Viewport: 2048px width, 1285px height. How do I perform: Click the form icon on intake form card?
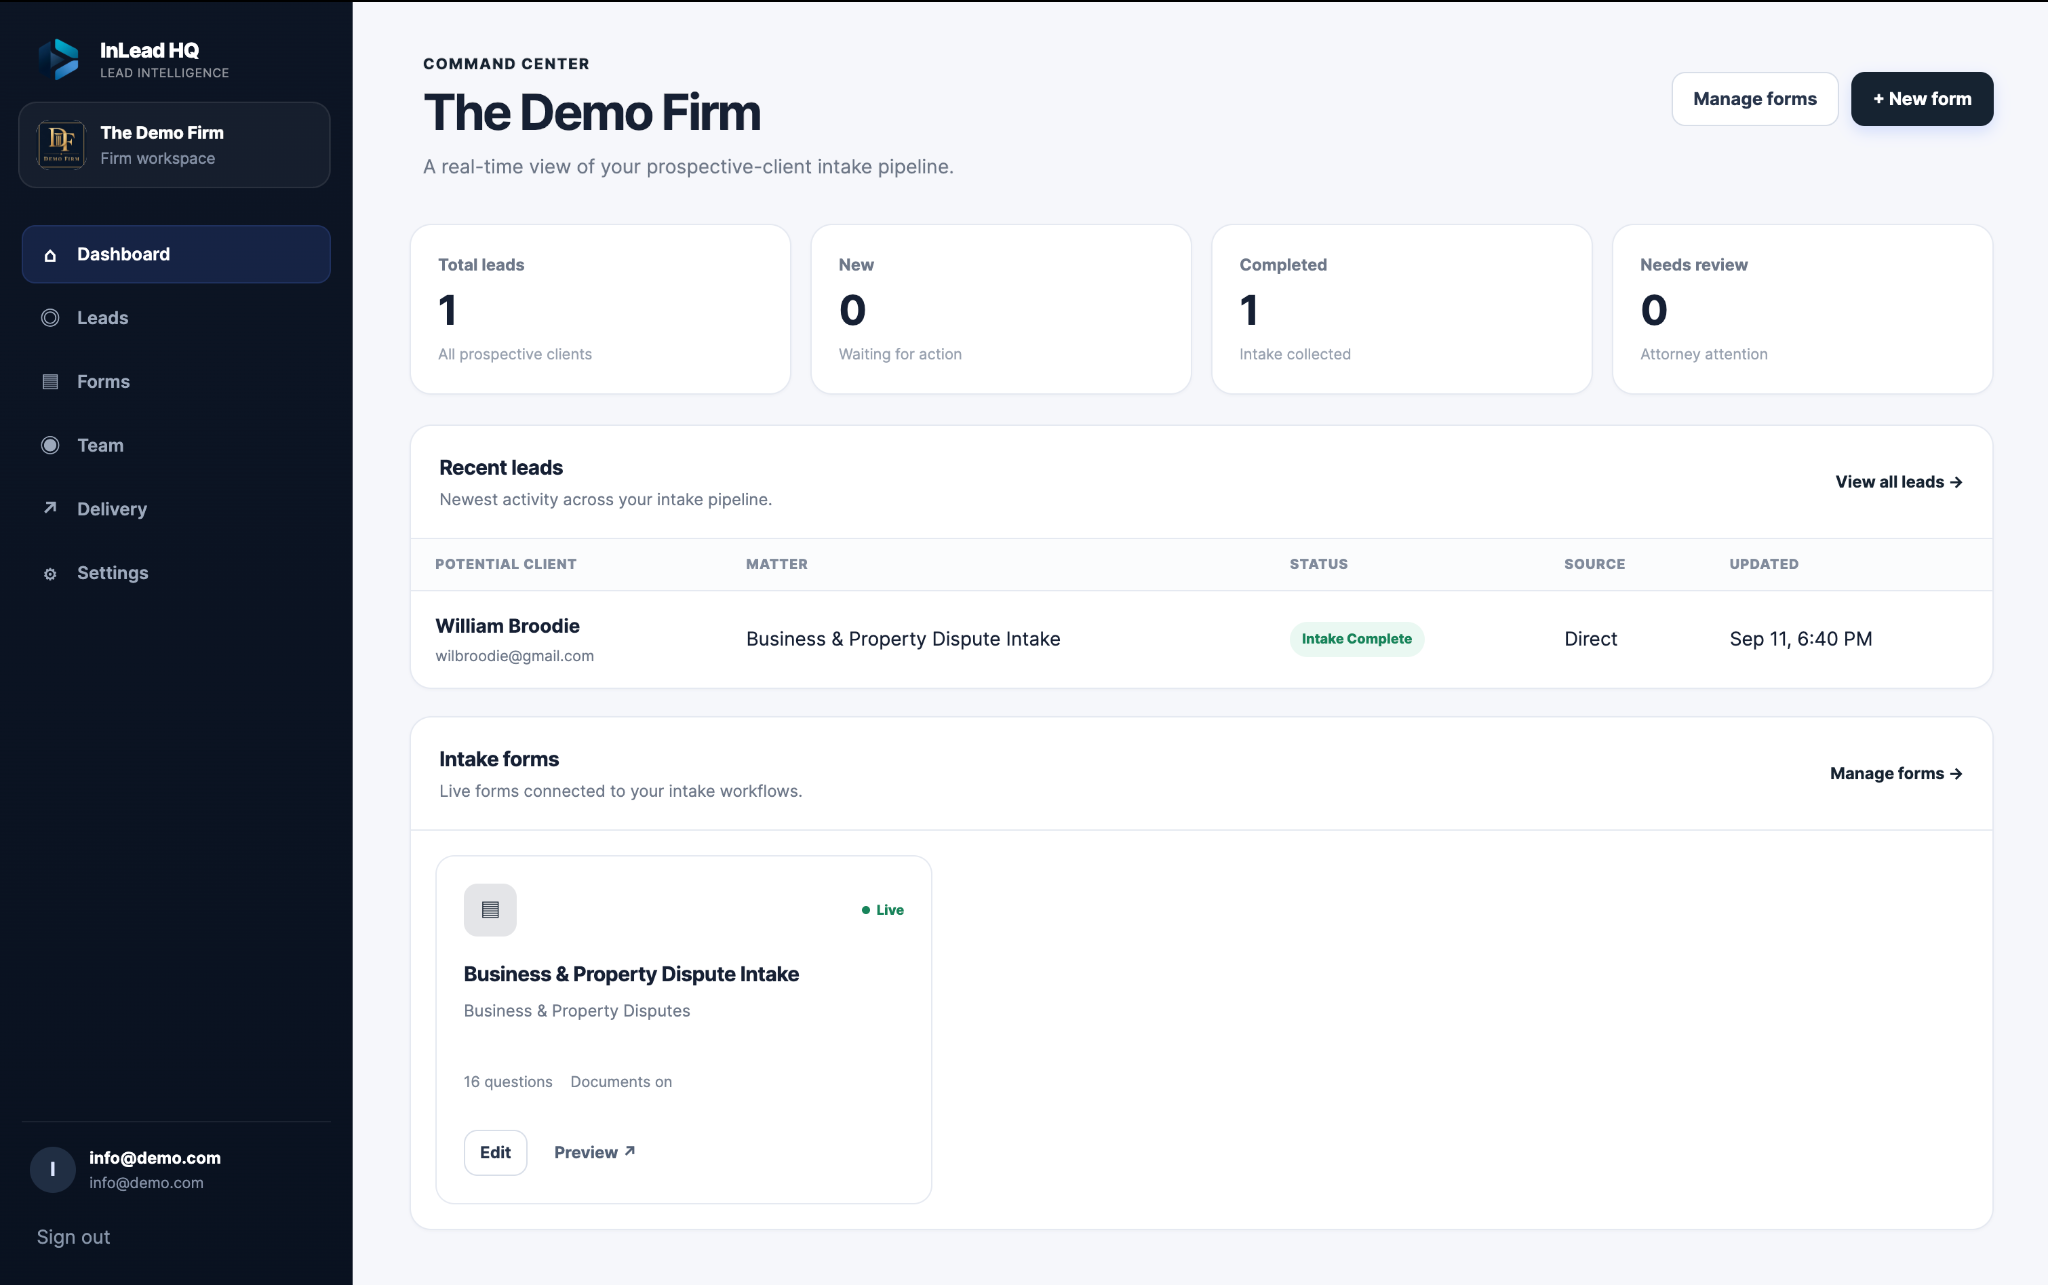pos(490,910)
